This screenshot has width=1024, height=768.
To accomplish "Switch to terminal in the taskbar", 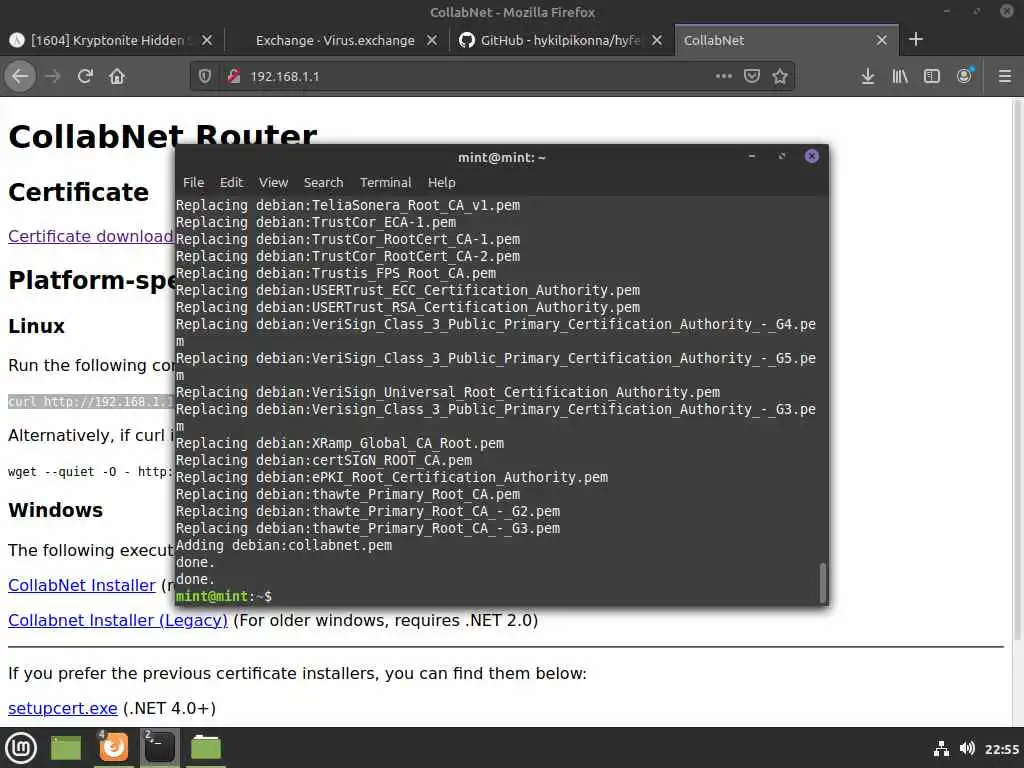I will (159, 748).
